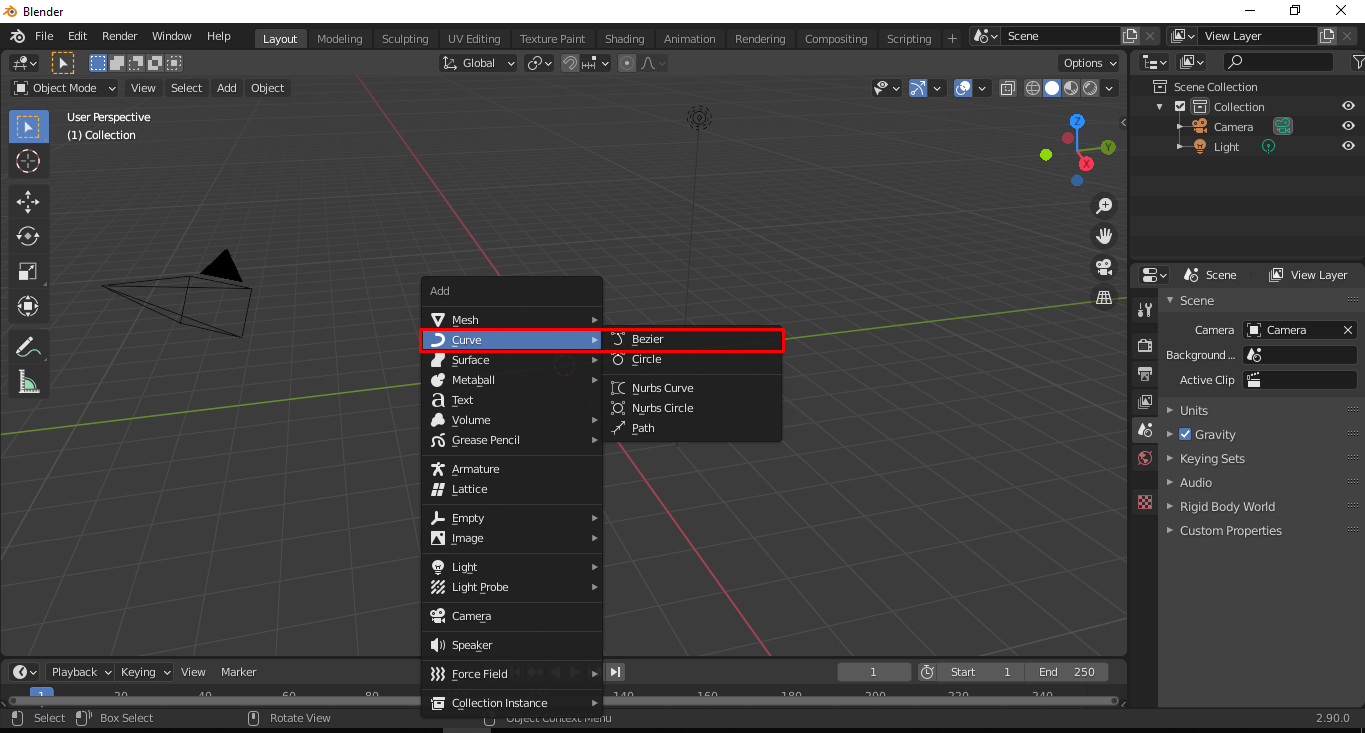Screen dimensions: 1365x733
Task: Open the transform orientation Global dropdown
Action: click(477, 62)
